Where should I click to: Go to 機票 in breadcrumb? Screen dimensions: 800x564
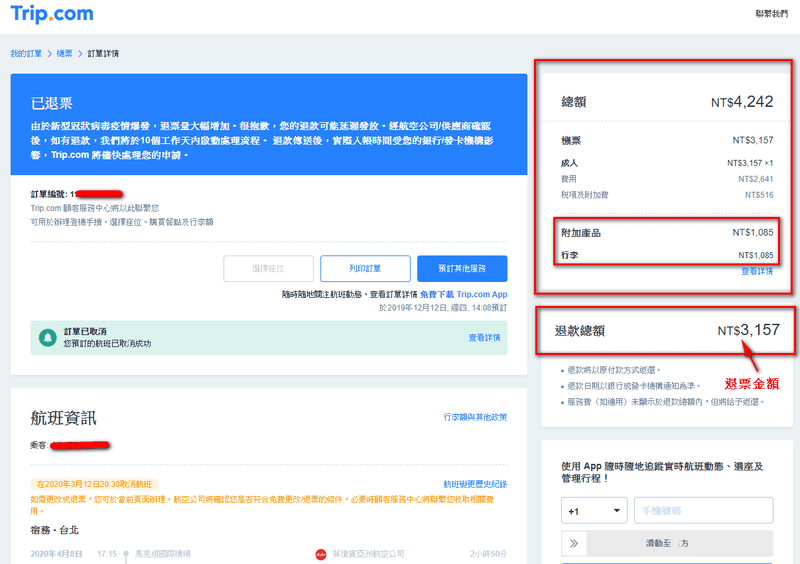[x=66, y=53]
